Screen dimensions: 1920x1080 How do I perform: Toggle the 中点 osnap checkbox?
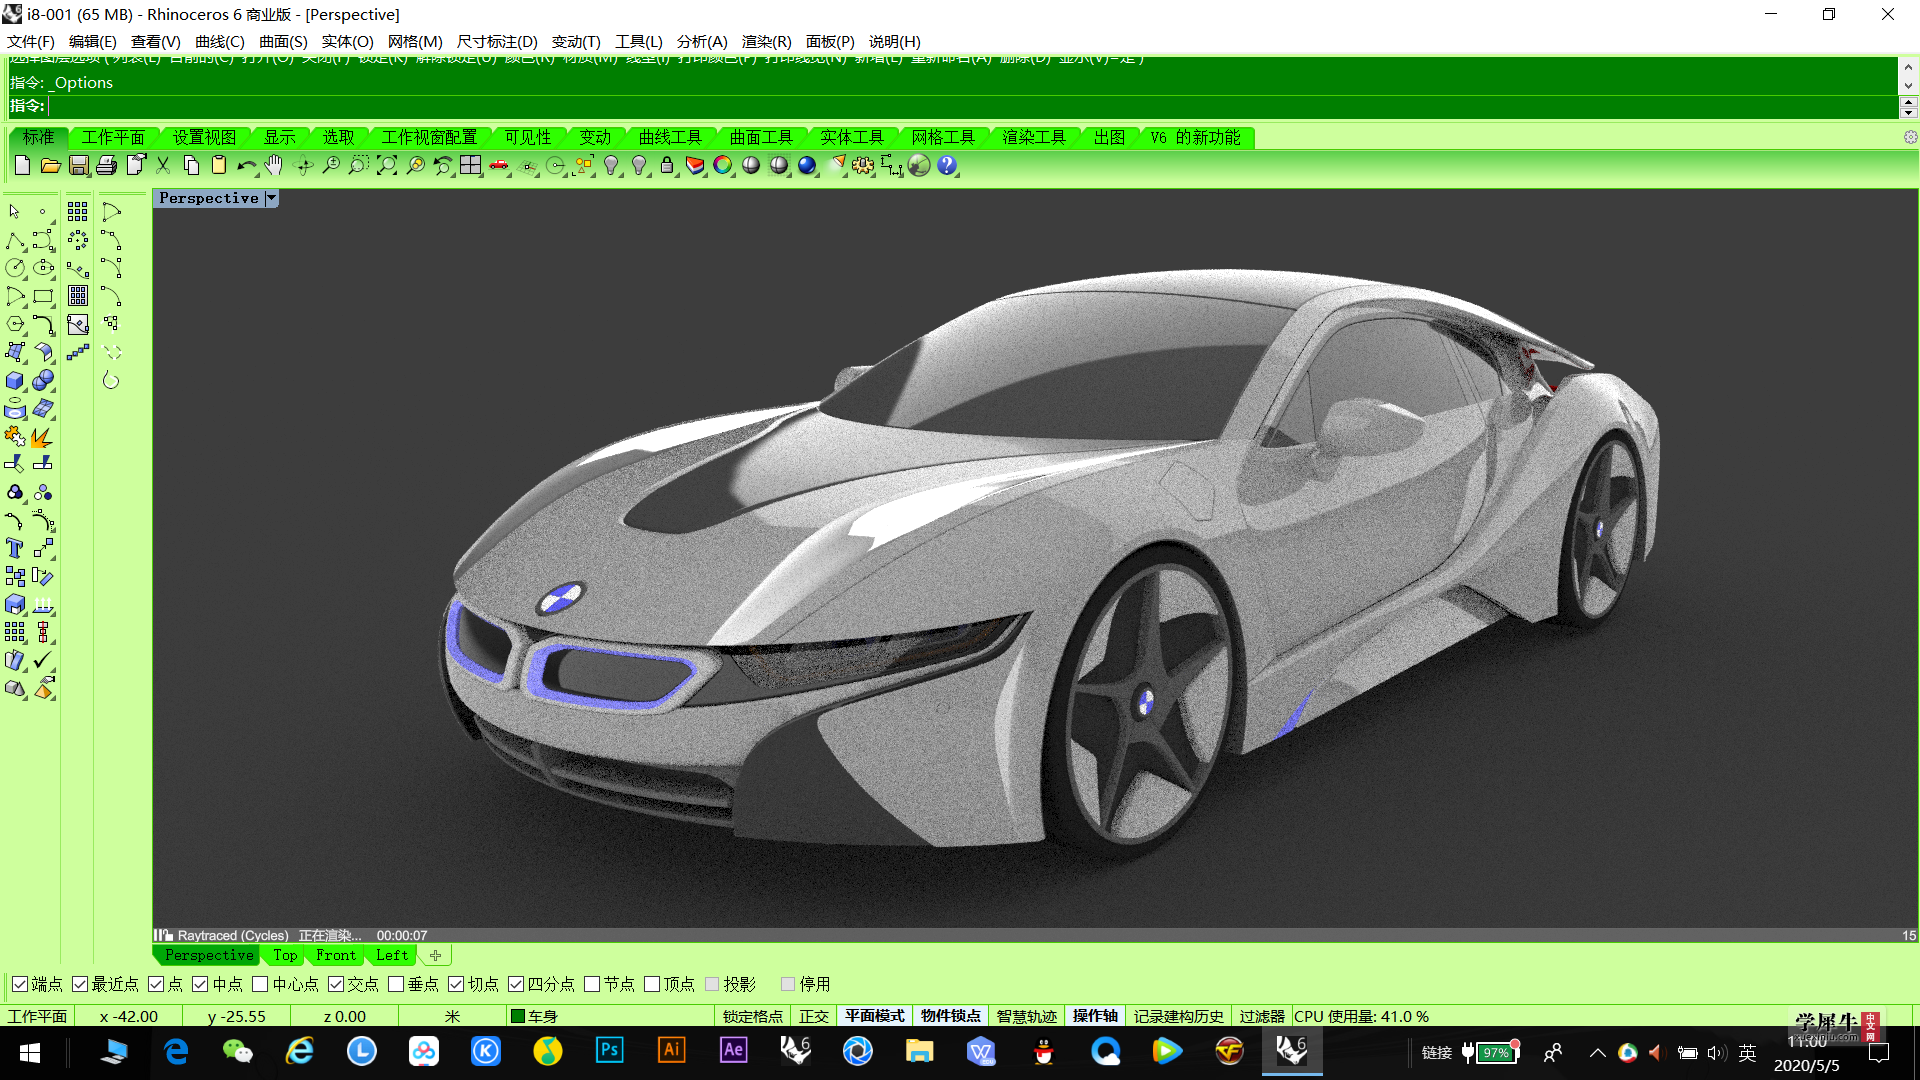[200, 984]
